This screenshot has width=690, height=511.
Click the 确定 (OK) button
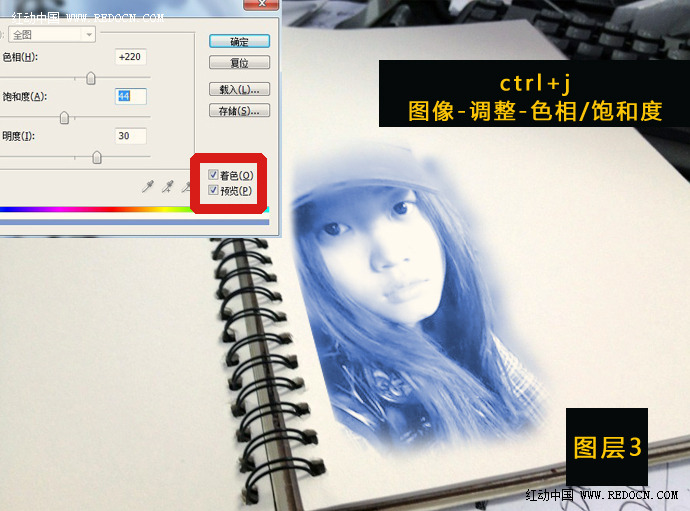point(239,41)
